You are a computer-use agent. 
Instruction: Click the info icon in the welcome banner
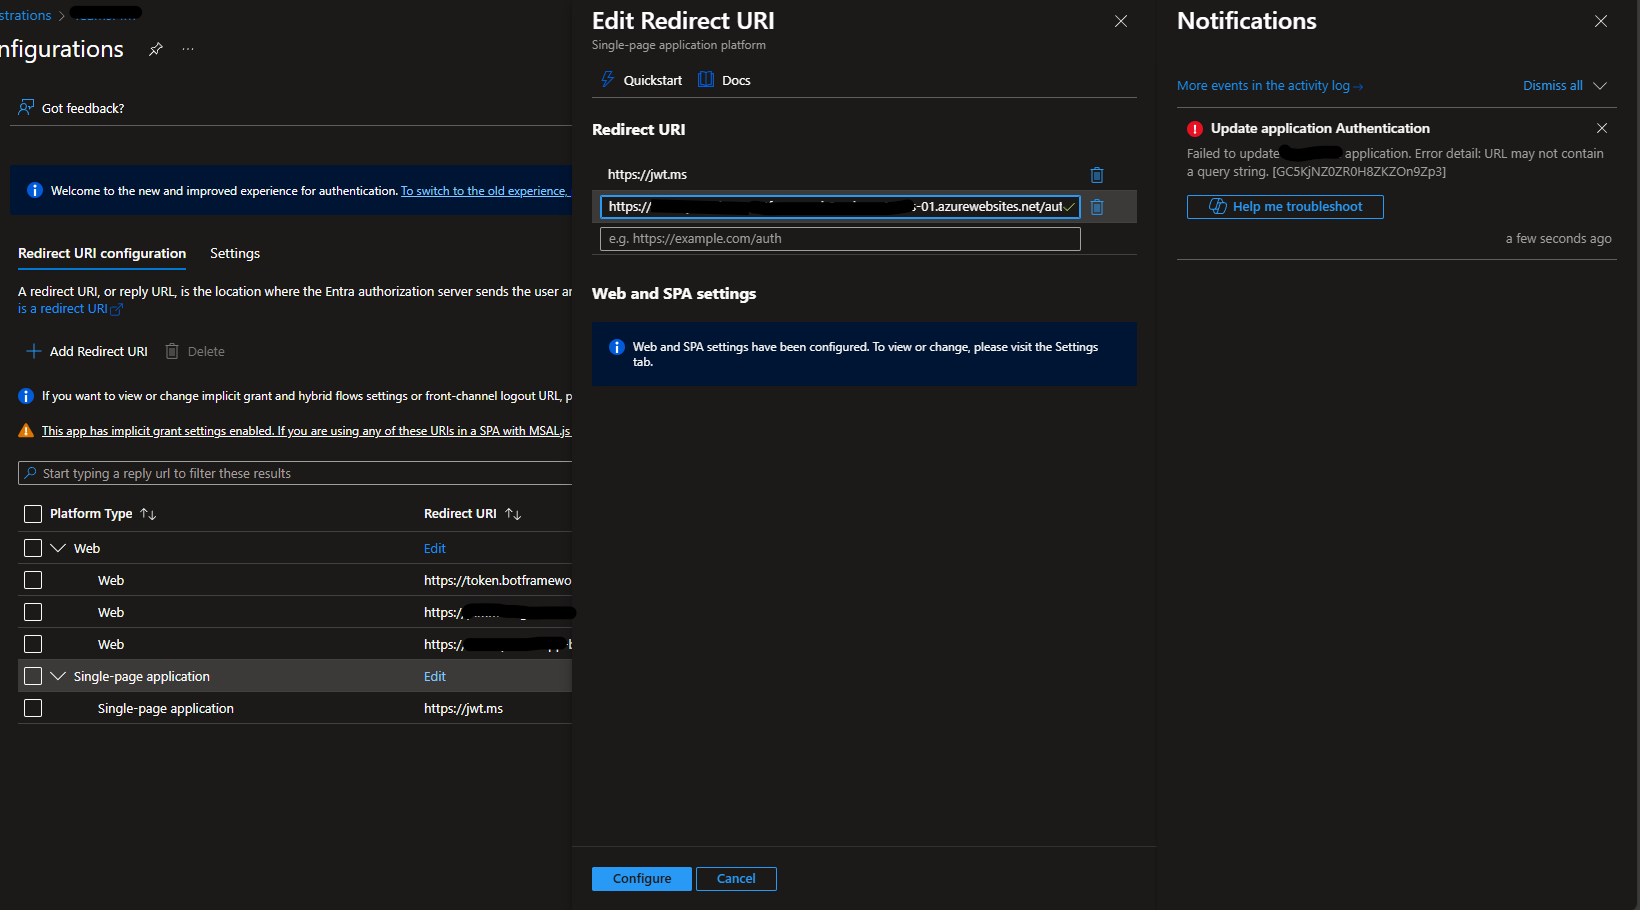point(35,190)
